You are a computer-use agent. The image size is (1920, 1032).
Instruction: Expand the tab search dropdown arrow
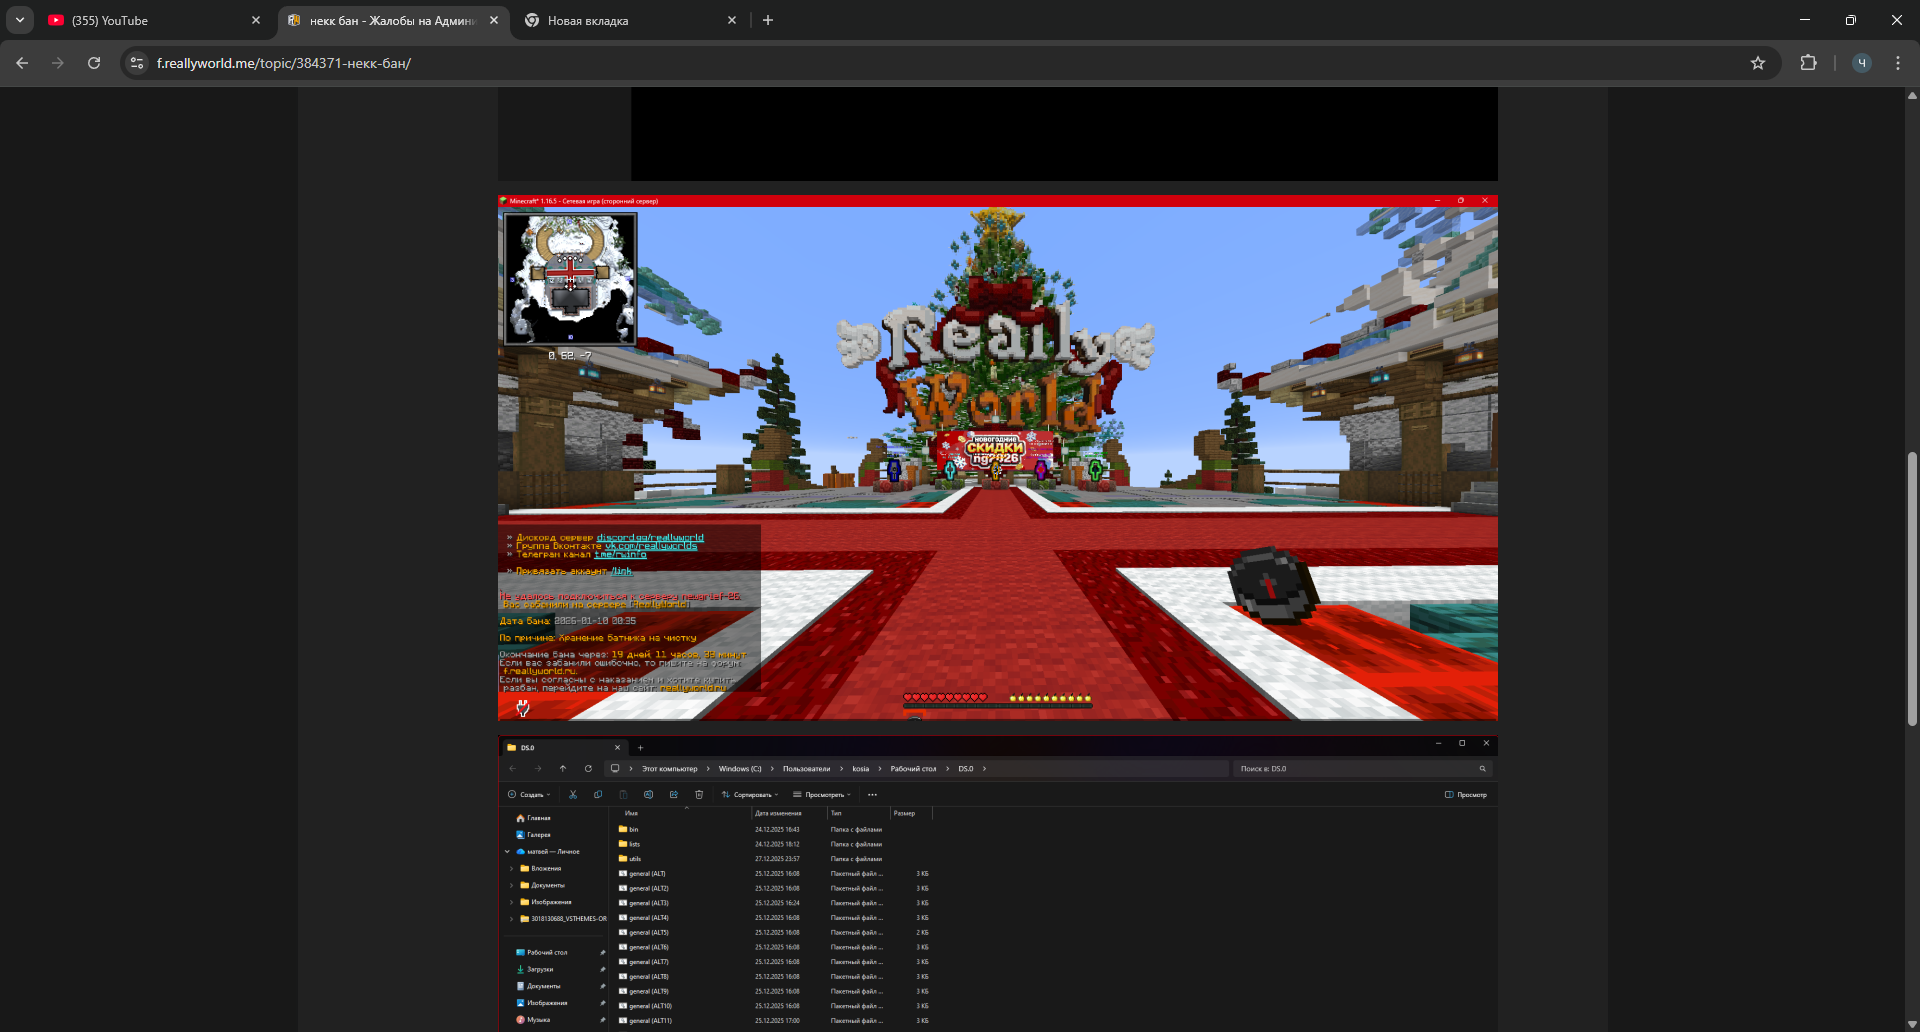coord(20,20)
